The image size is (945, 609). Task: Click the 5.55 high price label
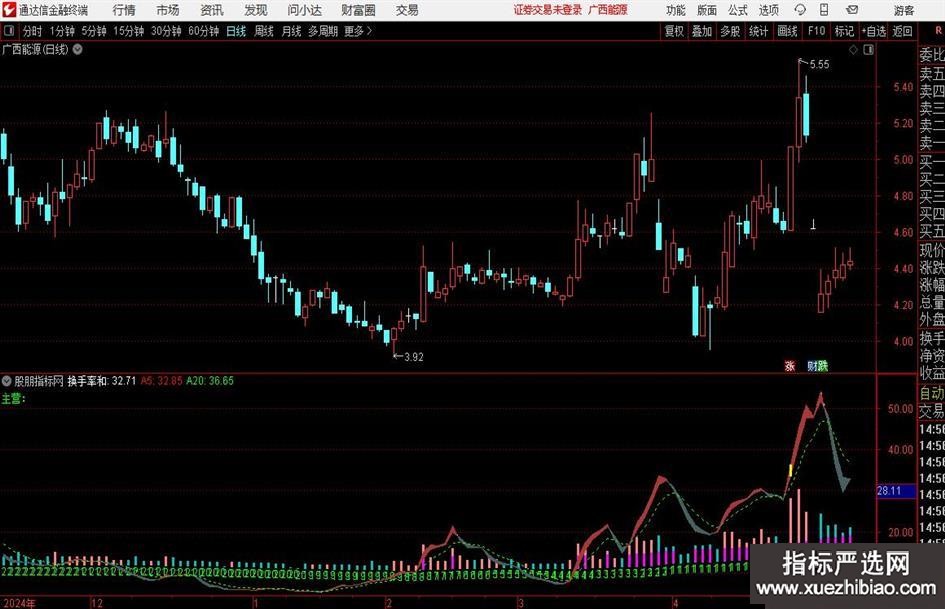[820, 64]
